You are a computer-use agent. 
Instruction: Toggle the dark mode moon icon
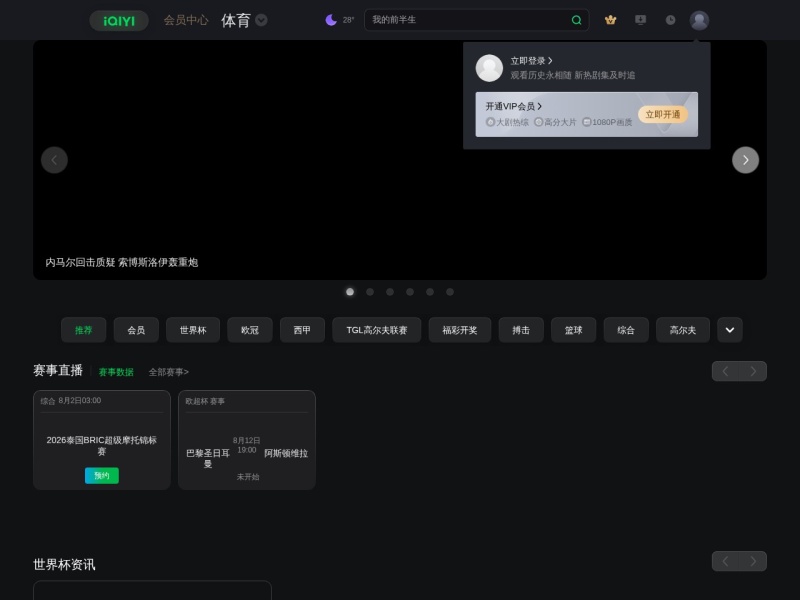coord(331,20)
